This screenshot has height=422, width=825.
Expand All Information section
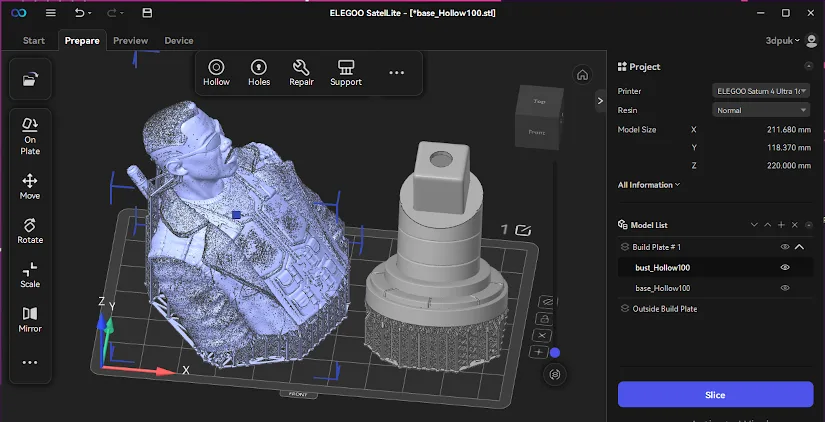click(649, 185)
